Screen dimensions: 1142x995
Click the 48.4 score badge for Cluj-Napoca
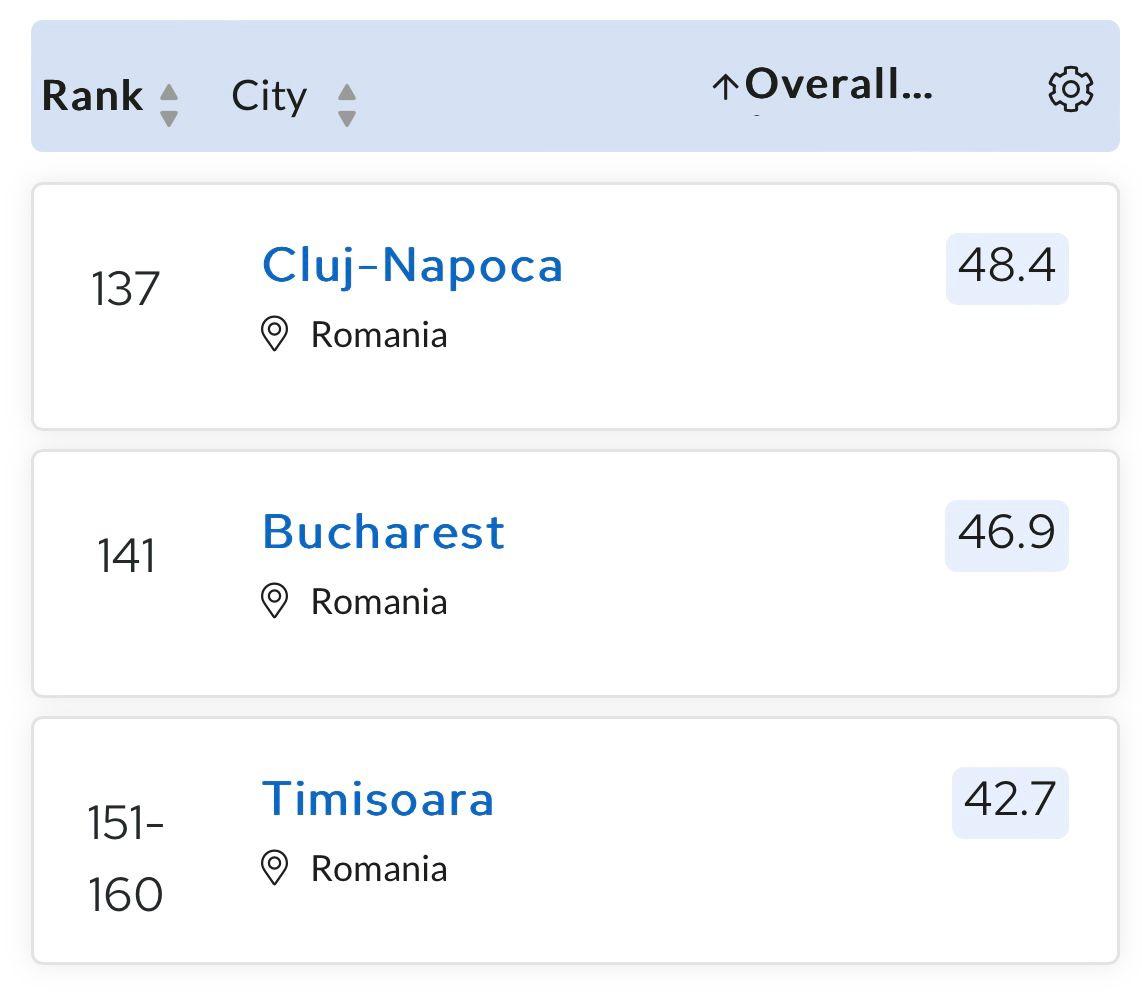(1006, 267)
